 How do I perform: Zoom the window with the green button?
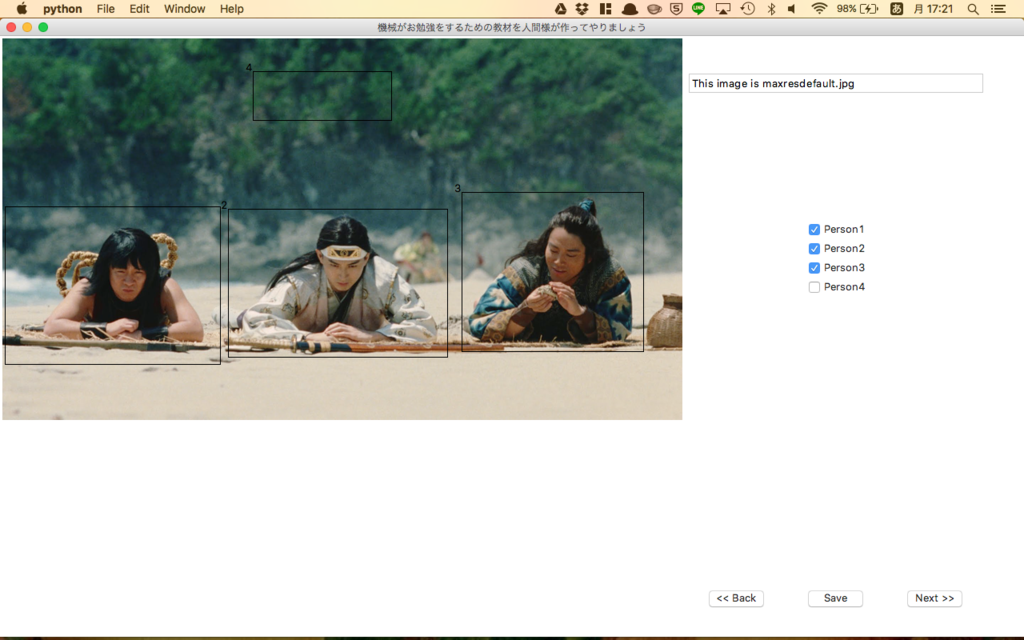click(x=43, y=27)
